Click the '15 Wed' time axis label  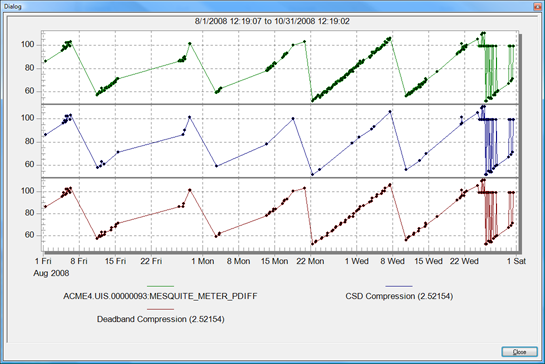pyautogui.click(x=429, y=261)
